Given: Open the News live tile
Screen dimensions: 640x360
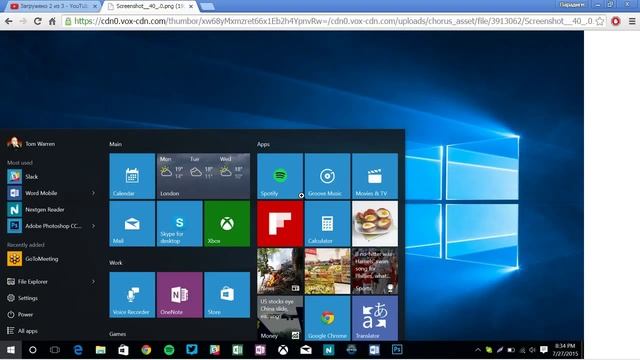Looking at the screenshot, I should pyautogui.click(x=280, y=271).
